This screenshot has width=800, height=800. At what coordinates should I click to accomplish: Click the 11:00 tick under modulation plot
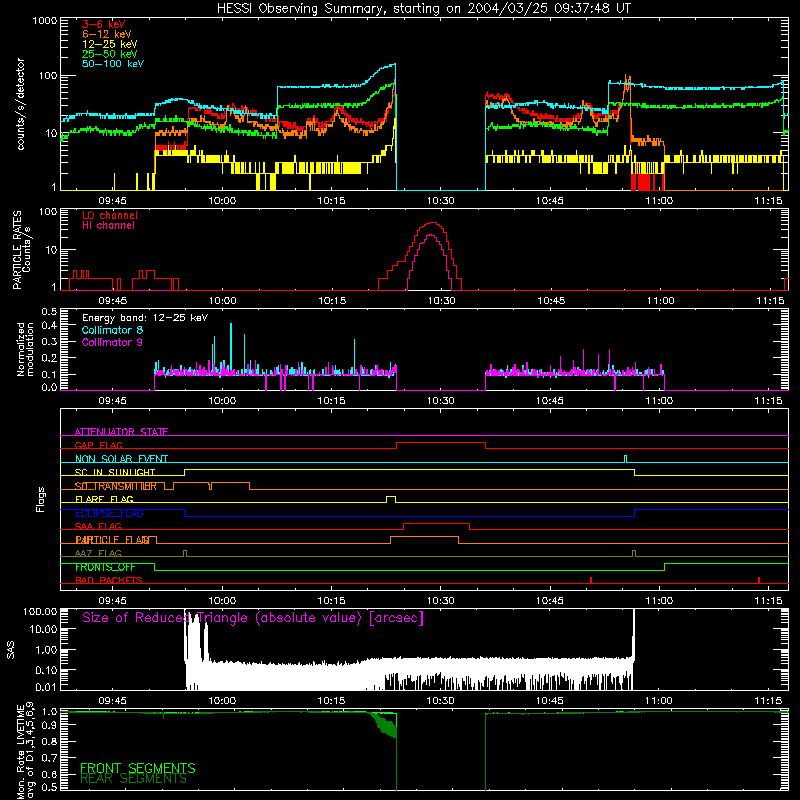[x=659, y=401]
